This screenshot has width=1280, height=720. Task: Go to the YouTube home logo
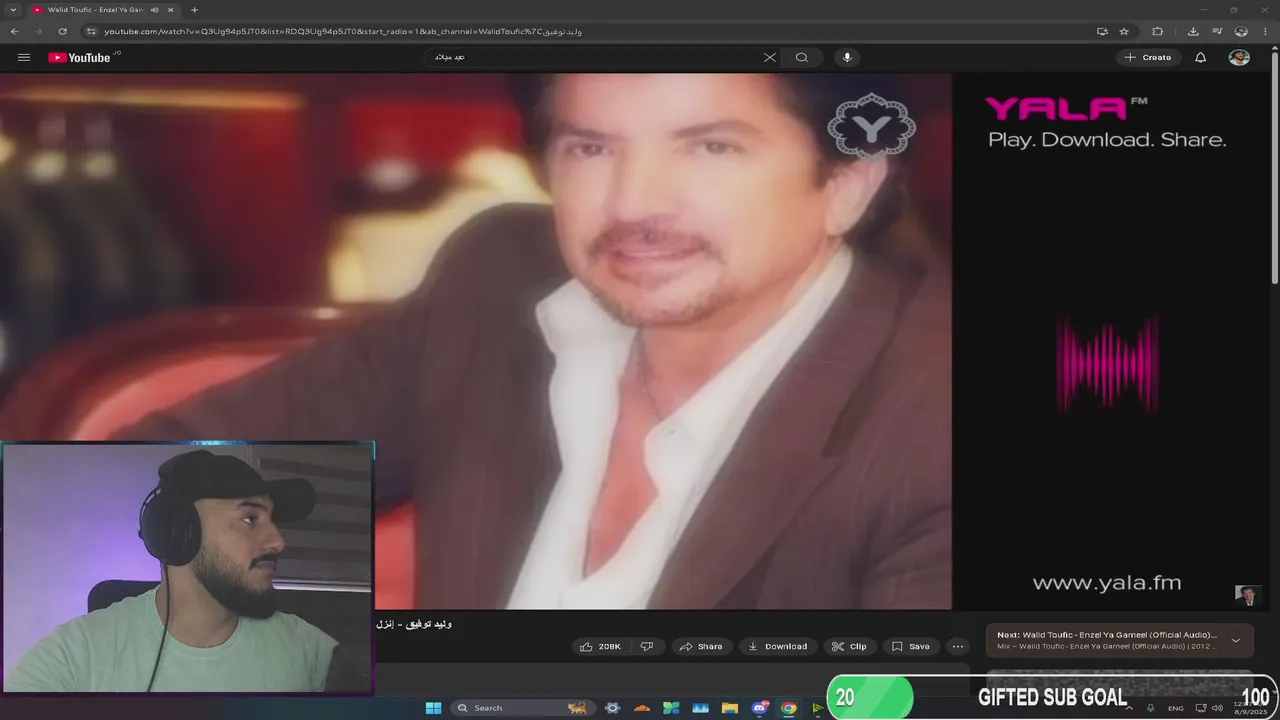point(79,57)
